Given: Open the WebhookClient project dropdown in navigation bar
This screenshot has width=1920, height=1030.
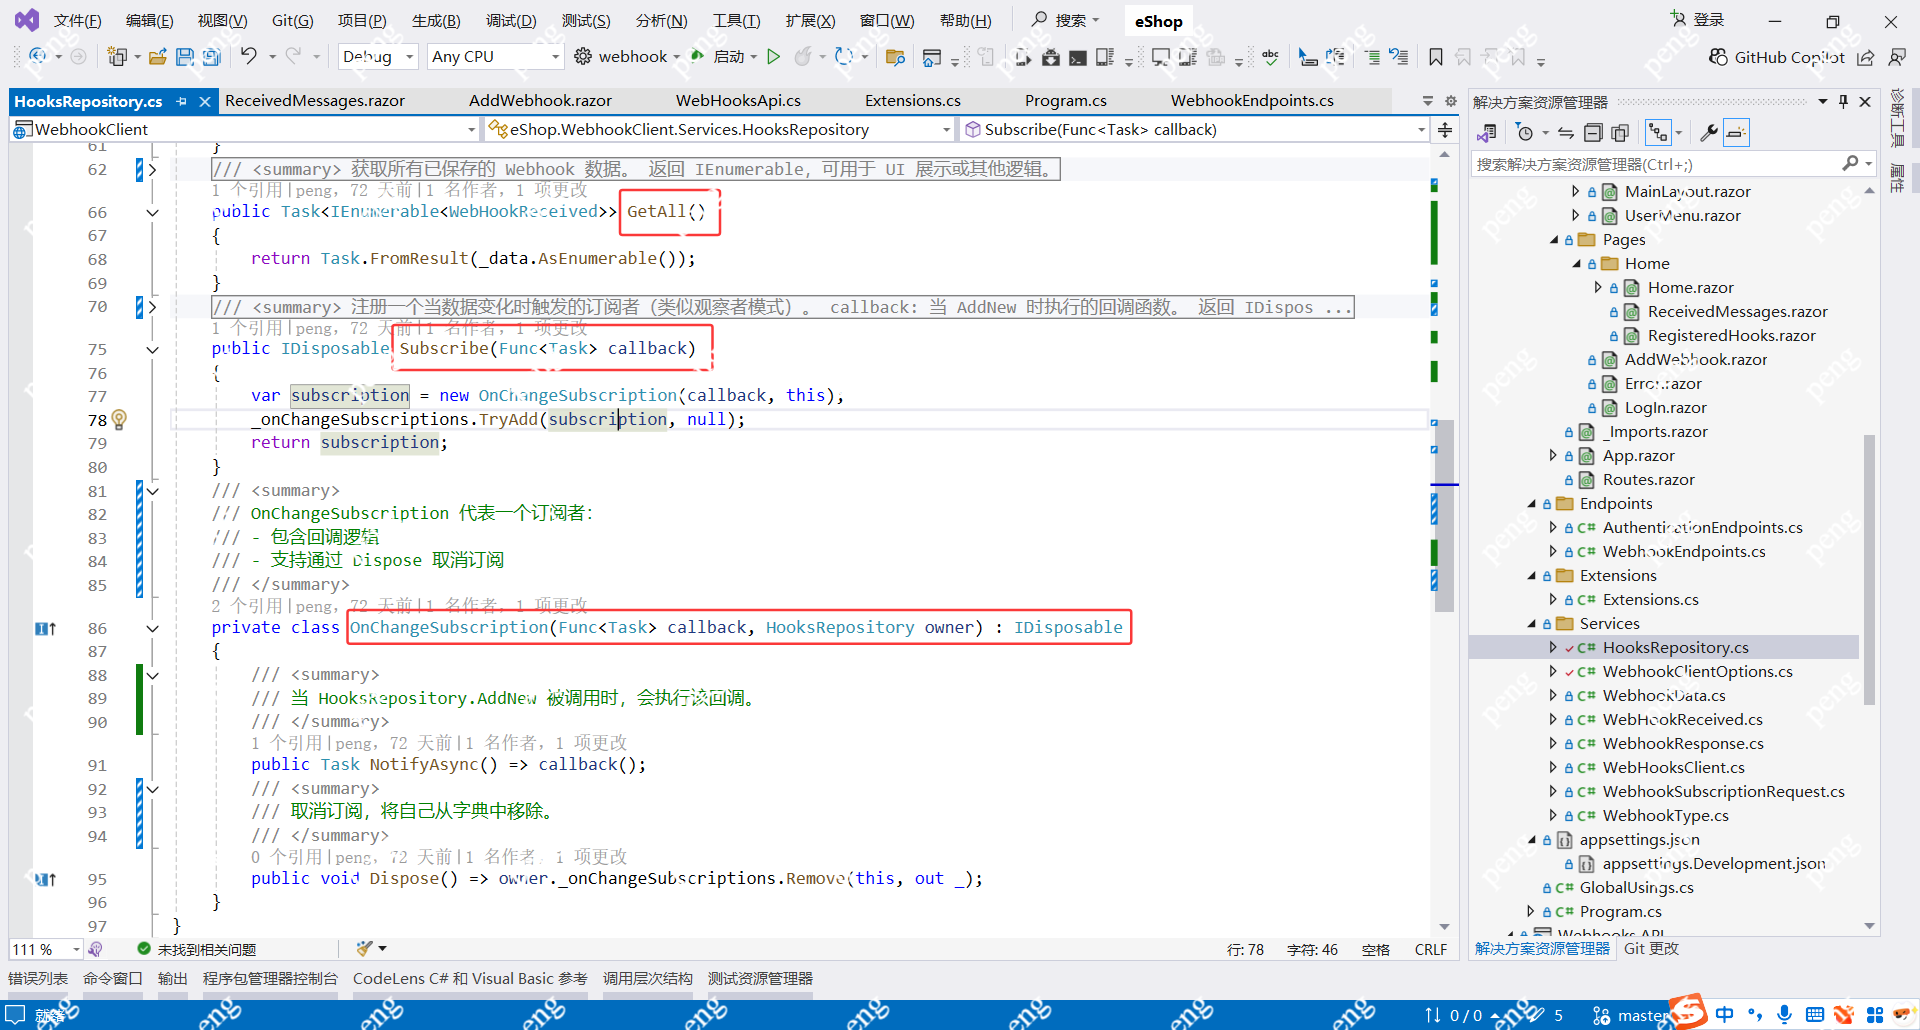Looking at the screenshot, I should (245, 130).
